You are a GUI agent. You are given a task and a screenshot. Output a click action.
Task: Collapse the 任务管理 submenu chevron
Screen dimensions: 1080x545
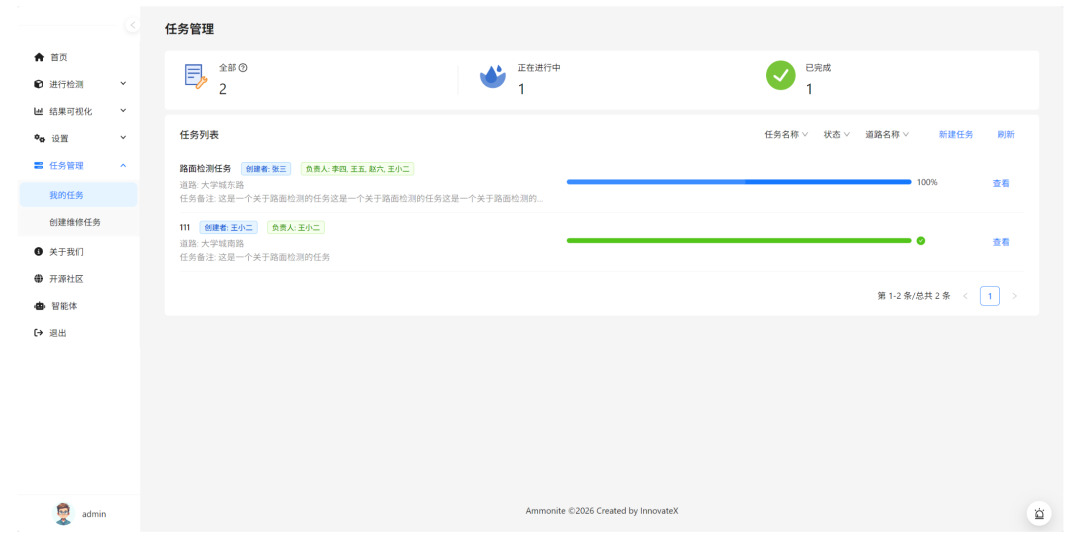click(x=123, y=165)
